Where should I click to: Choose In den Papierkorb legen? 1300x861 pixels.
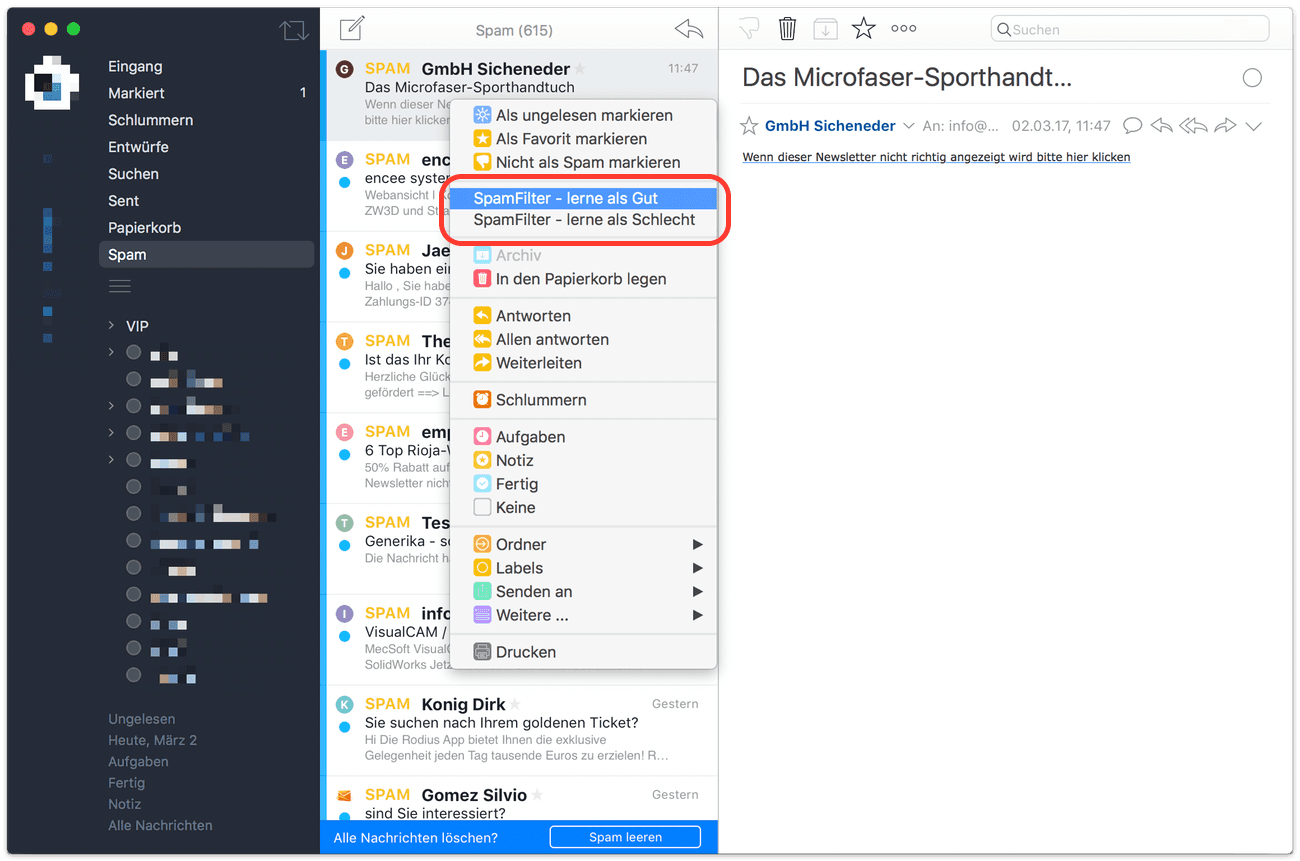coord(583,279)
